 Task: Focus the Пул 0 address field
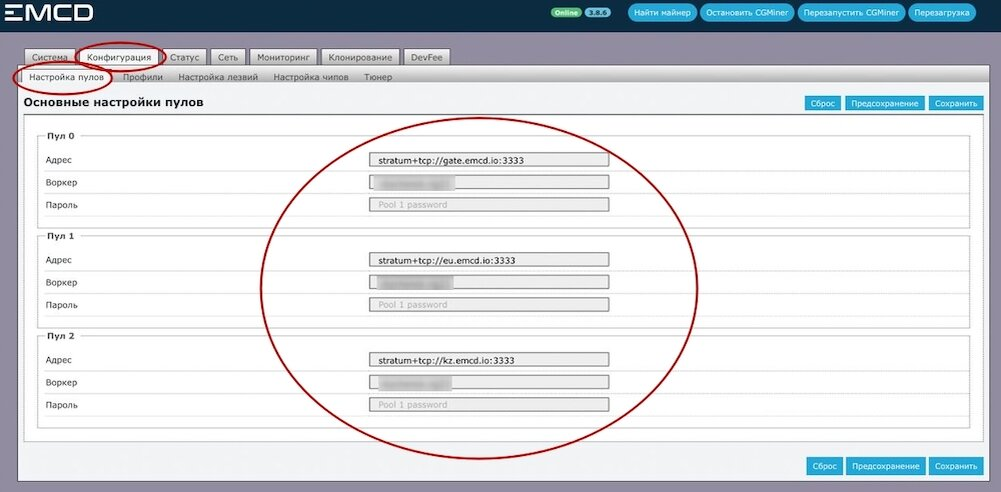(x=489, y=160)
